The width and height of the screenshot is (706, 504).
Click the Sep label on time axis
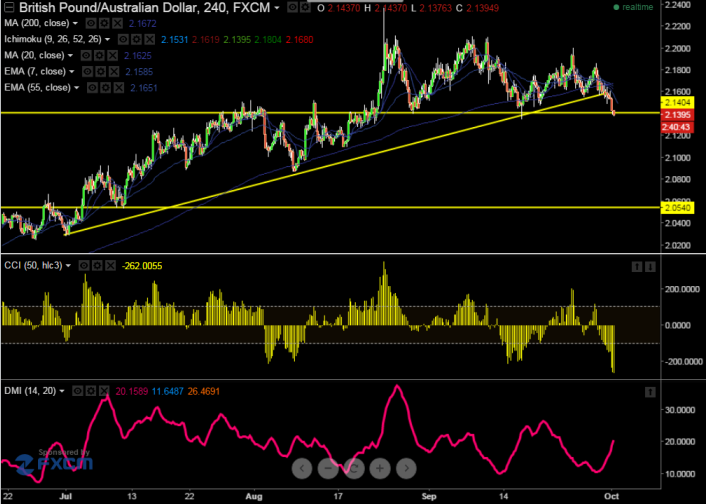429,497
